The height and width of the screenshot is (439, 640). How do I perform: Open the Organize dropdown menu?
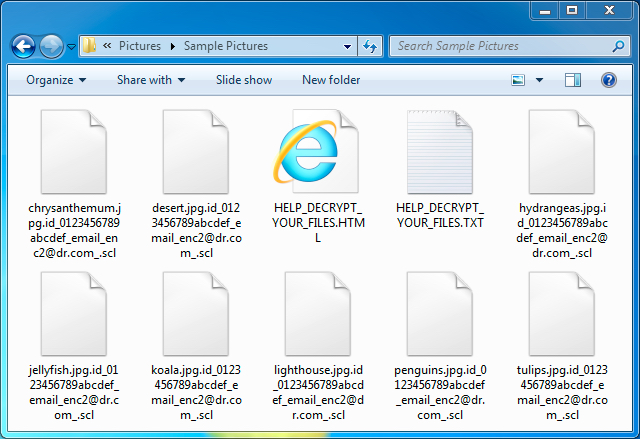click(x=56, y=80)
